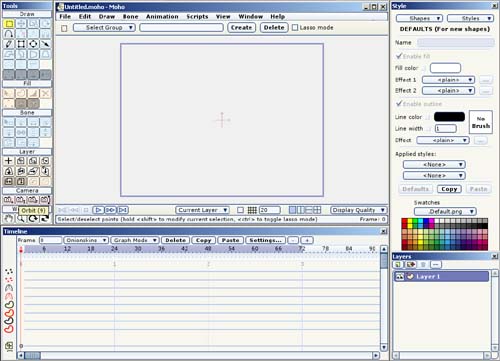The image size is (500, 361).
Task: Enable Lasso mode checkbox
Action: tap(295, 28)
